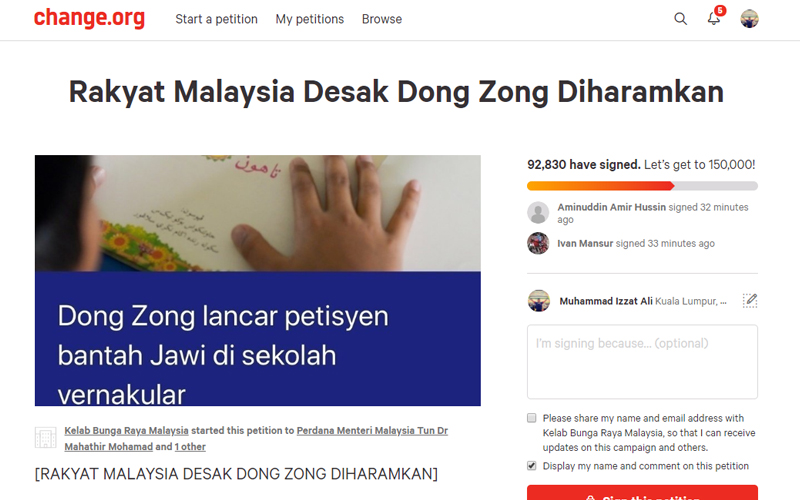
Task: Open the search magnifier icon
Action: click(680, 19)
